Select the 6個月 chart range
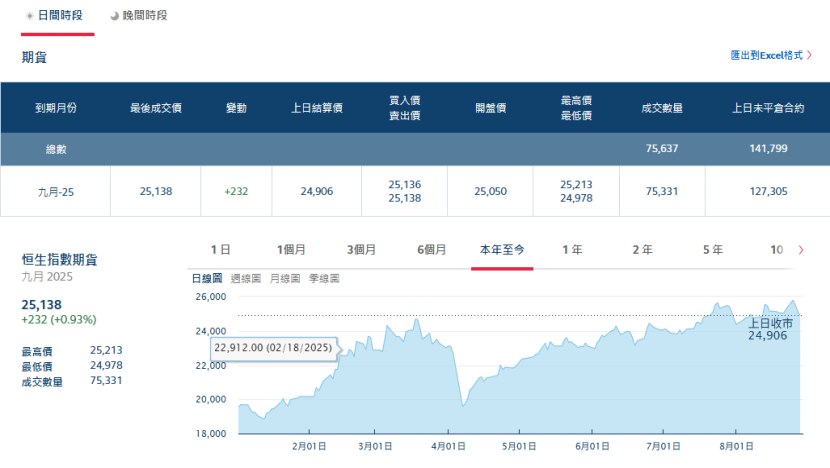This screenshot has width=830, height=468. (x=431, y=249)
